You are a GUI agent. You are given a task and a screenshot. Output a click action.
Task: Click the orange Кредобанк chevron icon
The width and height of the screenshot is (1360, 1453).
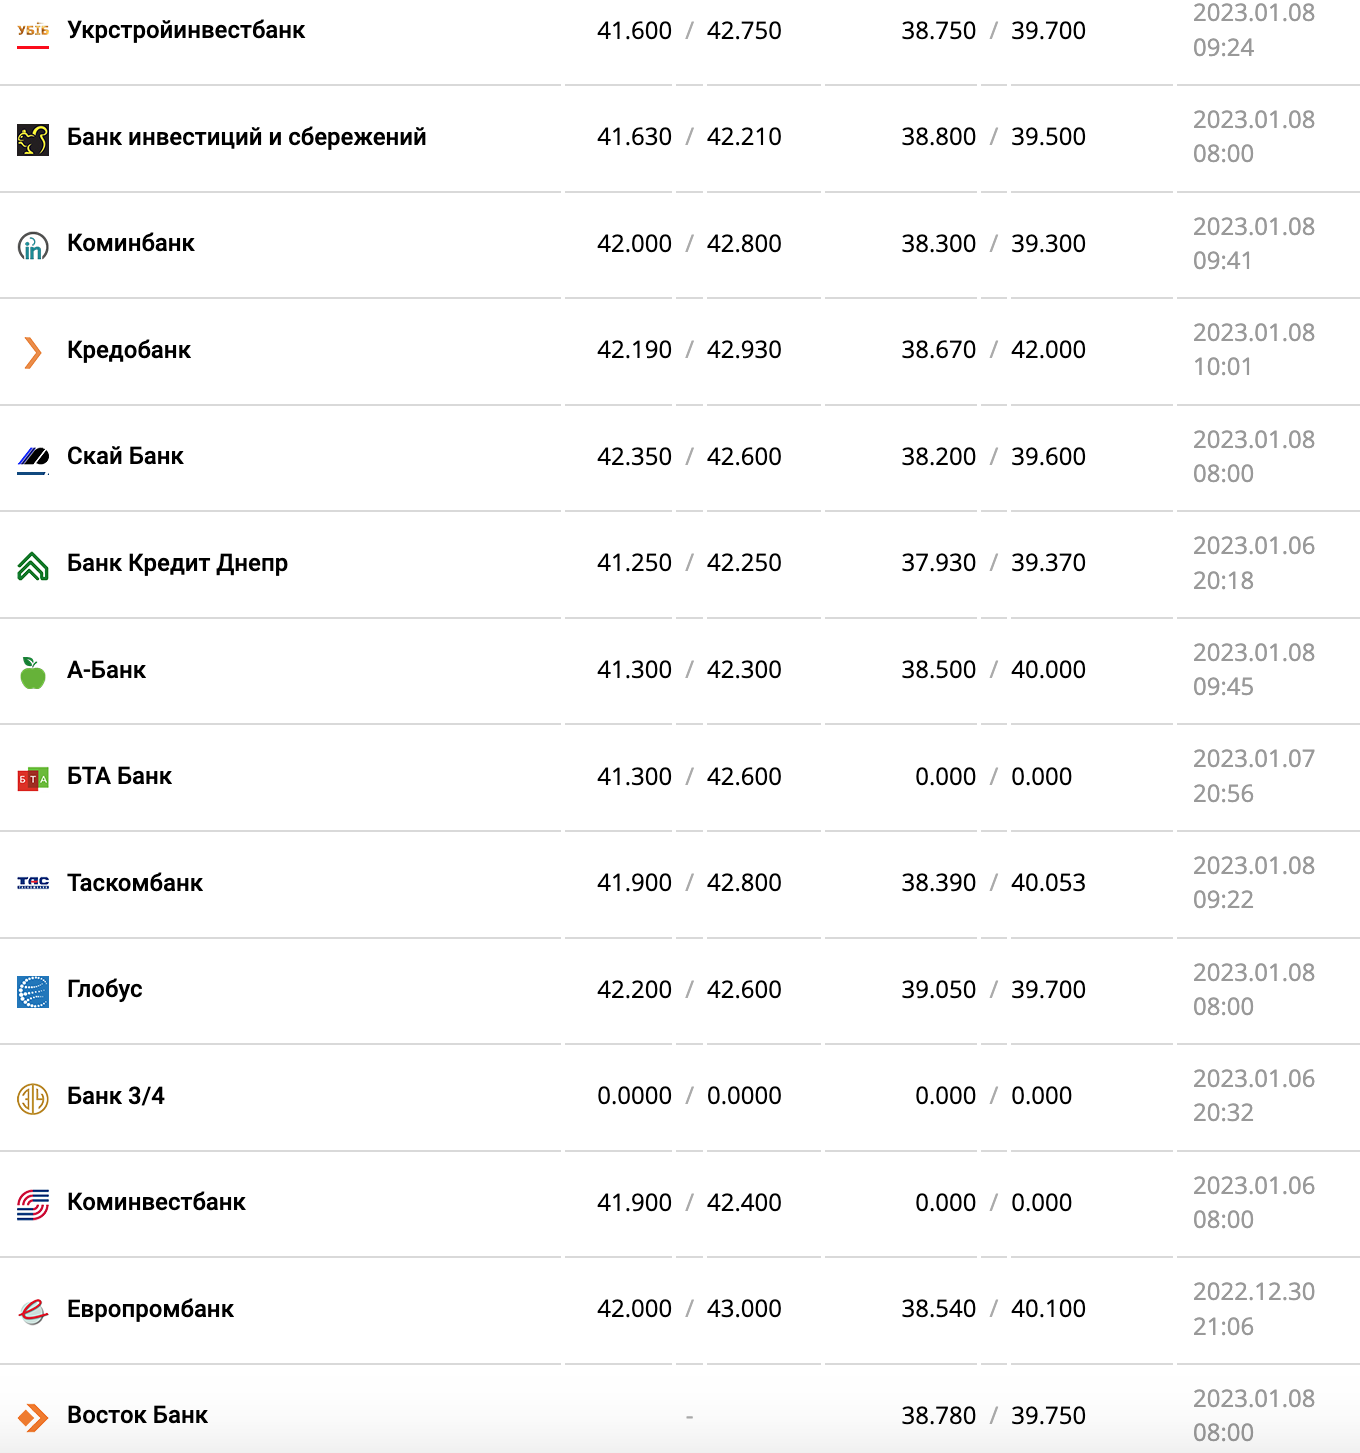pyautogui.click(x=33, y=352)
